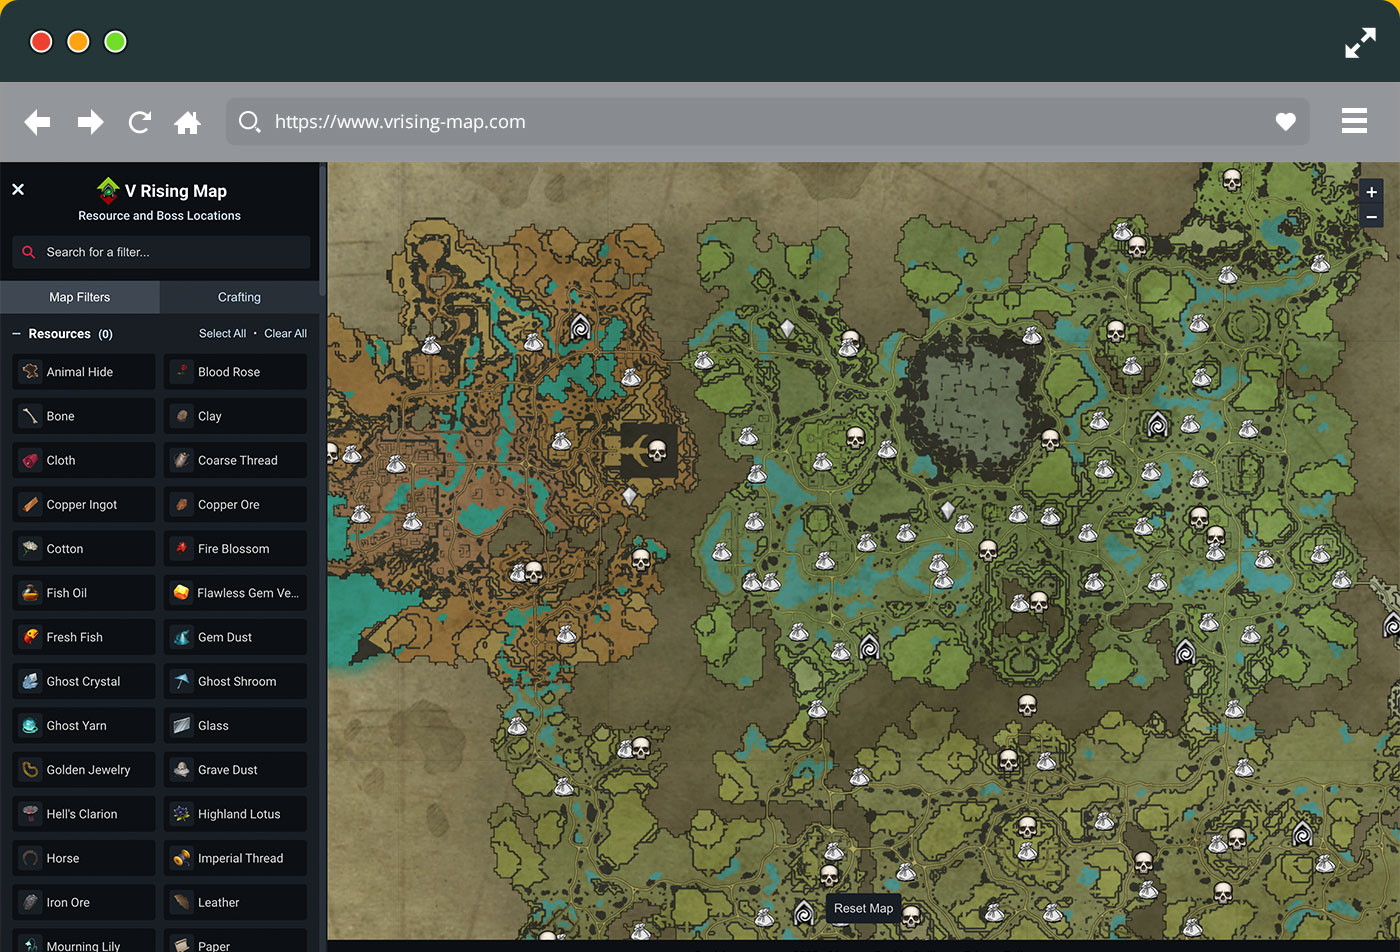This screenshot has height=952, width=1400.
Task: Zoom out of the map
Action: click(x=1371, y=216)
